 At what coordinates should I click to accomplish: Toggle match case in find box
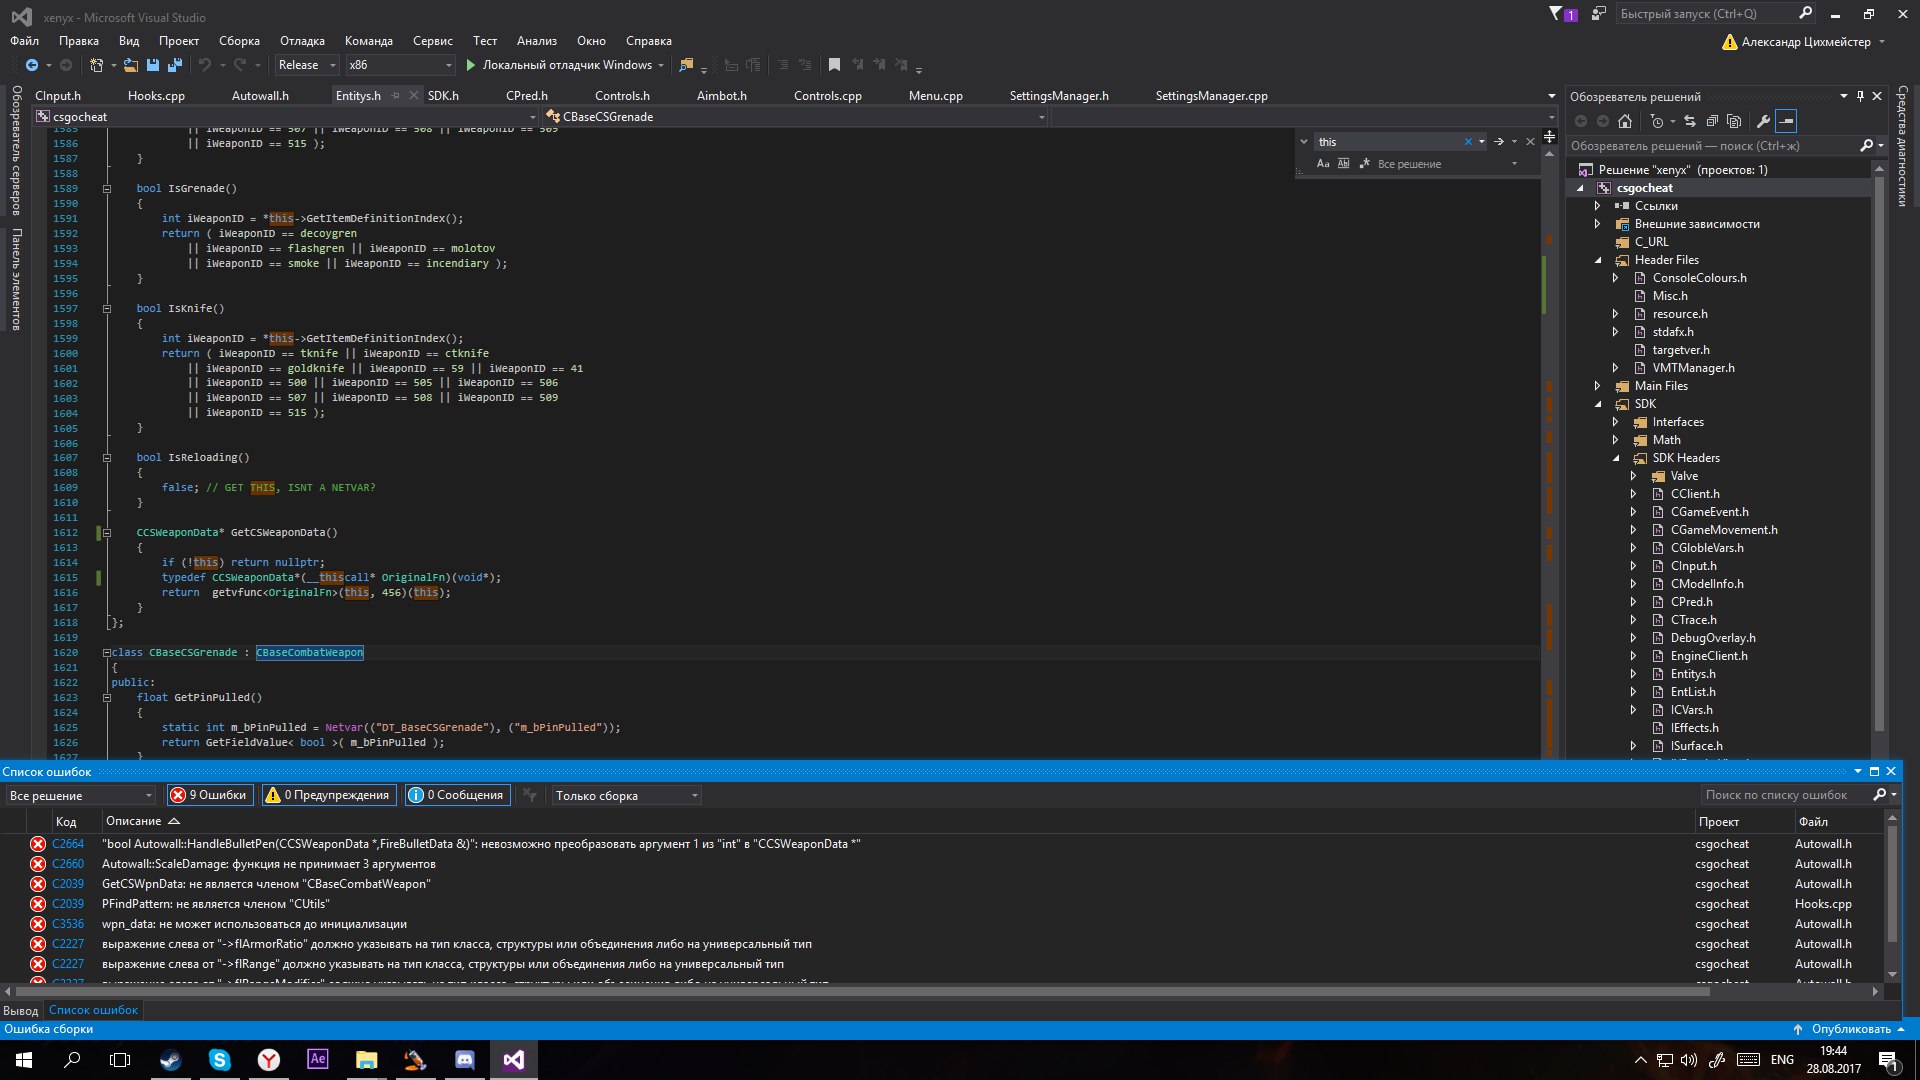coord(1323,164)
